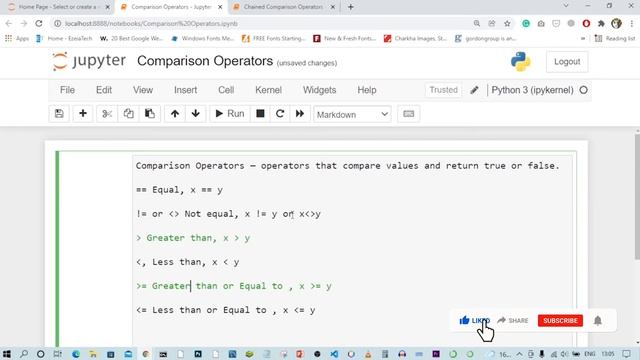
Task: Click the == Equal, x == y line
Action: click(180, 190)
